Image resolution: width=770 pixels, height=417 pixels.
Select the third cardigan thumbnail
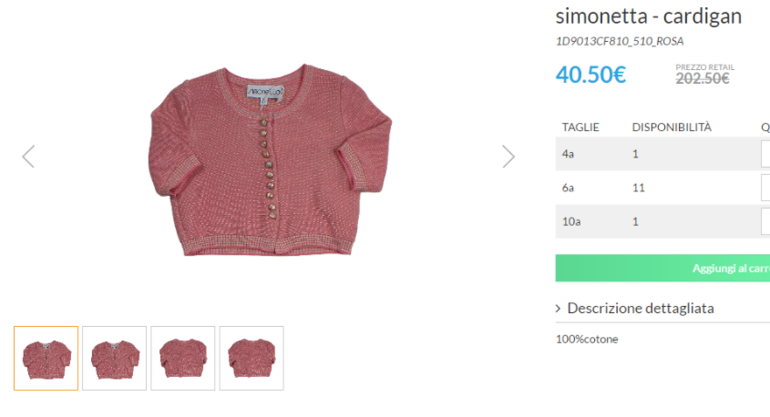point(183,358)
